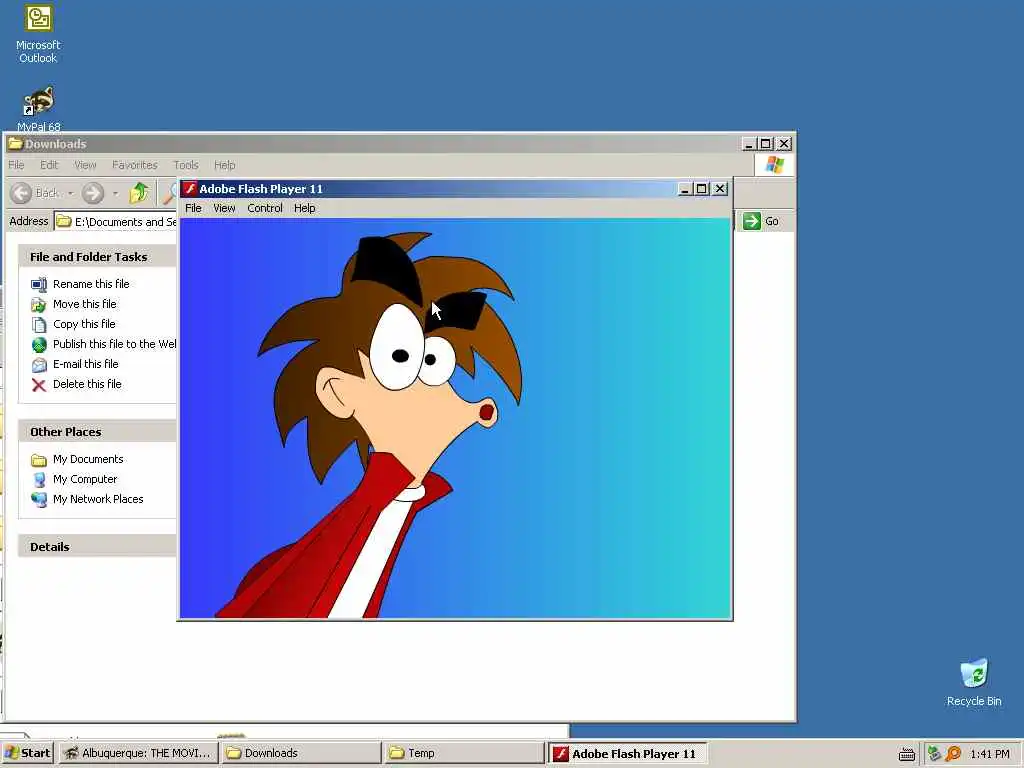Click the Flash animation cartoon character
The width and height of the screenshot is (1024, 768).
[x=391, y=424]
